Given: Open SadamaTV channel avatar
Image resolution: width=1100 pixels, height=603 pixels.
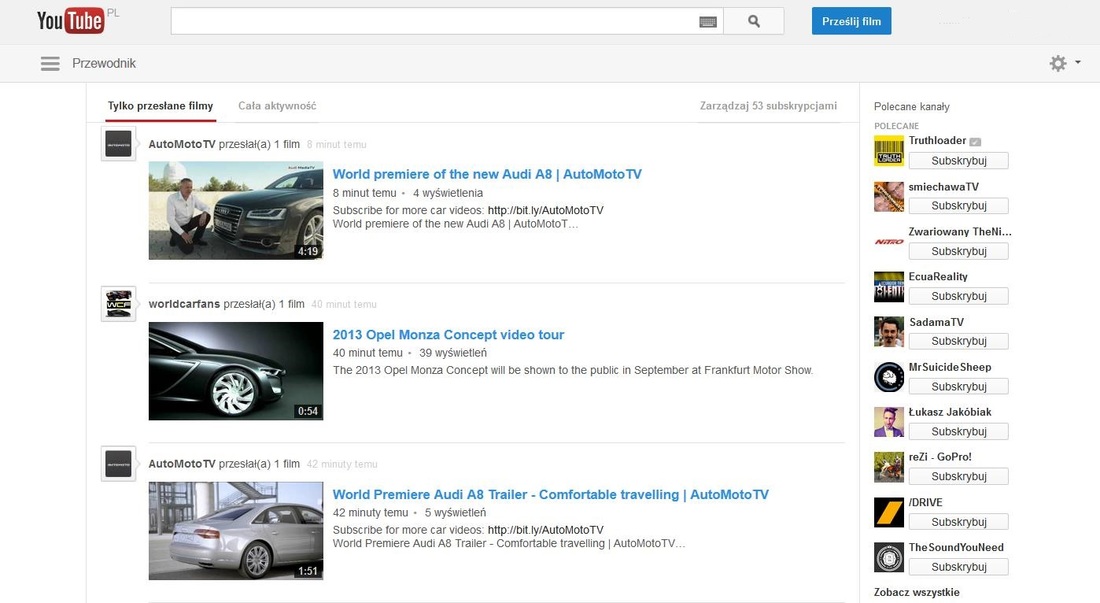Looking at the screenshot, I should [x=889, y=332].
